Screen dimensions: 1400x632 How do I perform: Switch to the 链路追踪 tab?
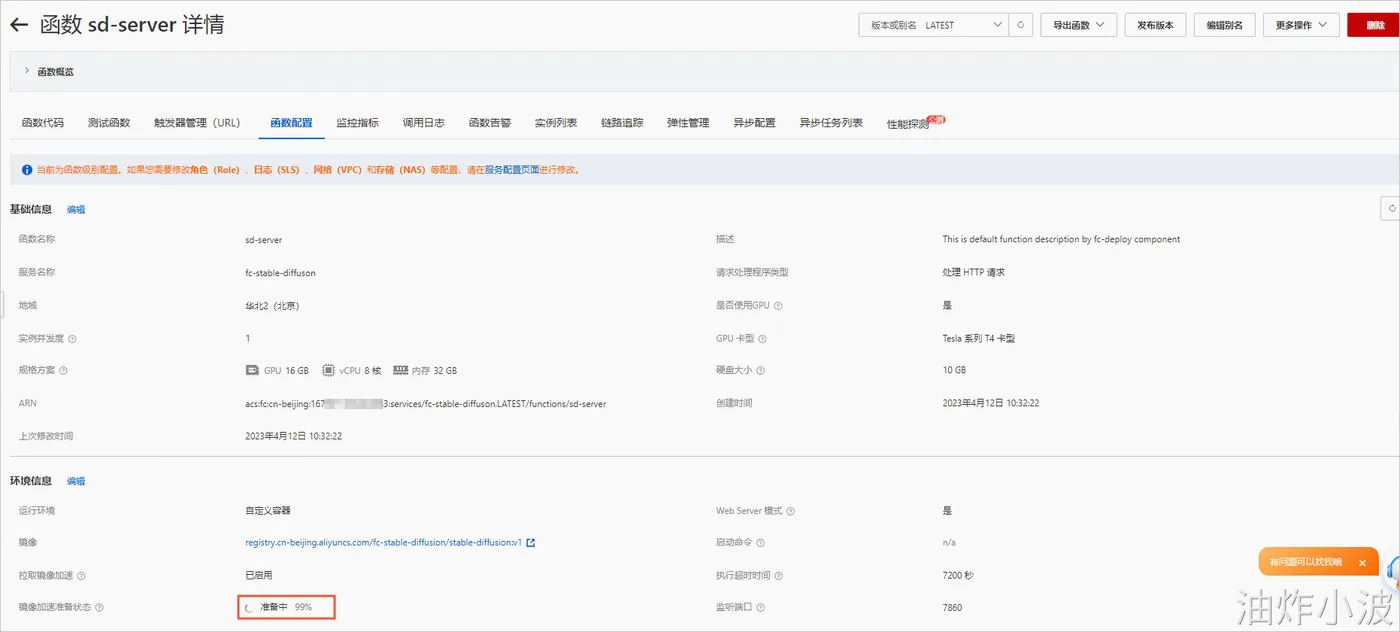tap(622, 123)
